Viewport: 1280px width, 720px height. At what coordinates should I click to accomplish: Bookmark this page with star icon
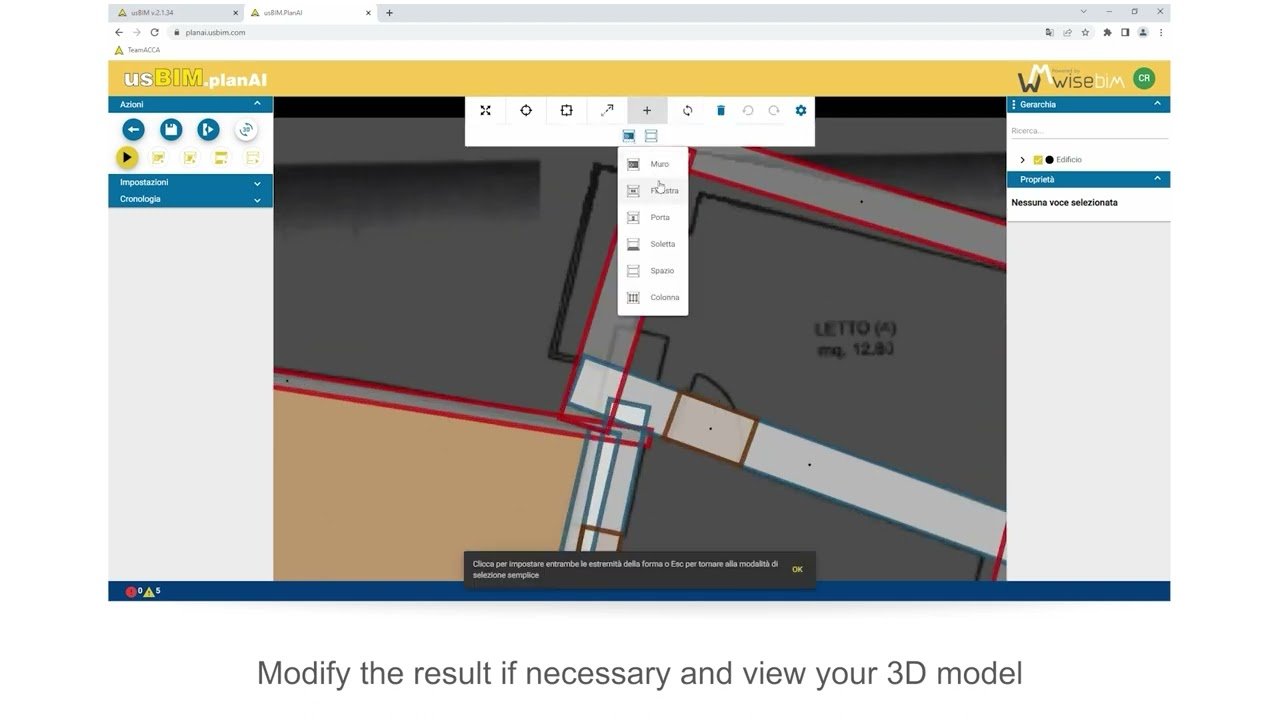(1085, 32)
